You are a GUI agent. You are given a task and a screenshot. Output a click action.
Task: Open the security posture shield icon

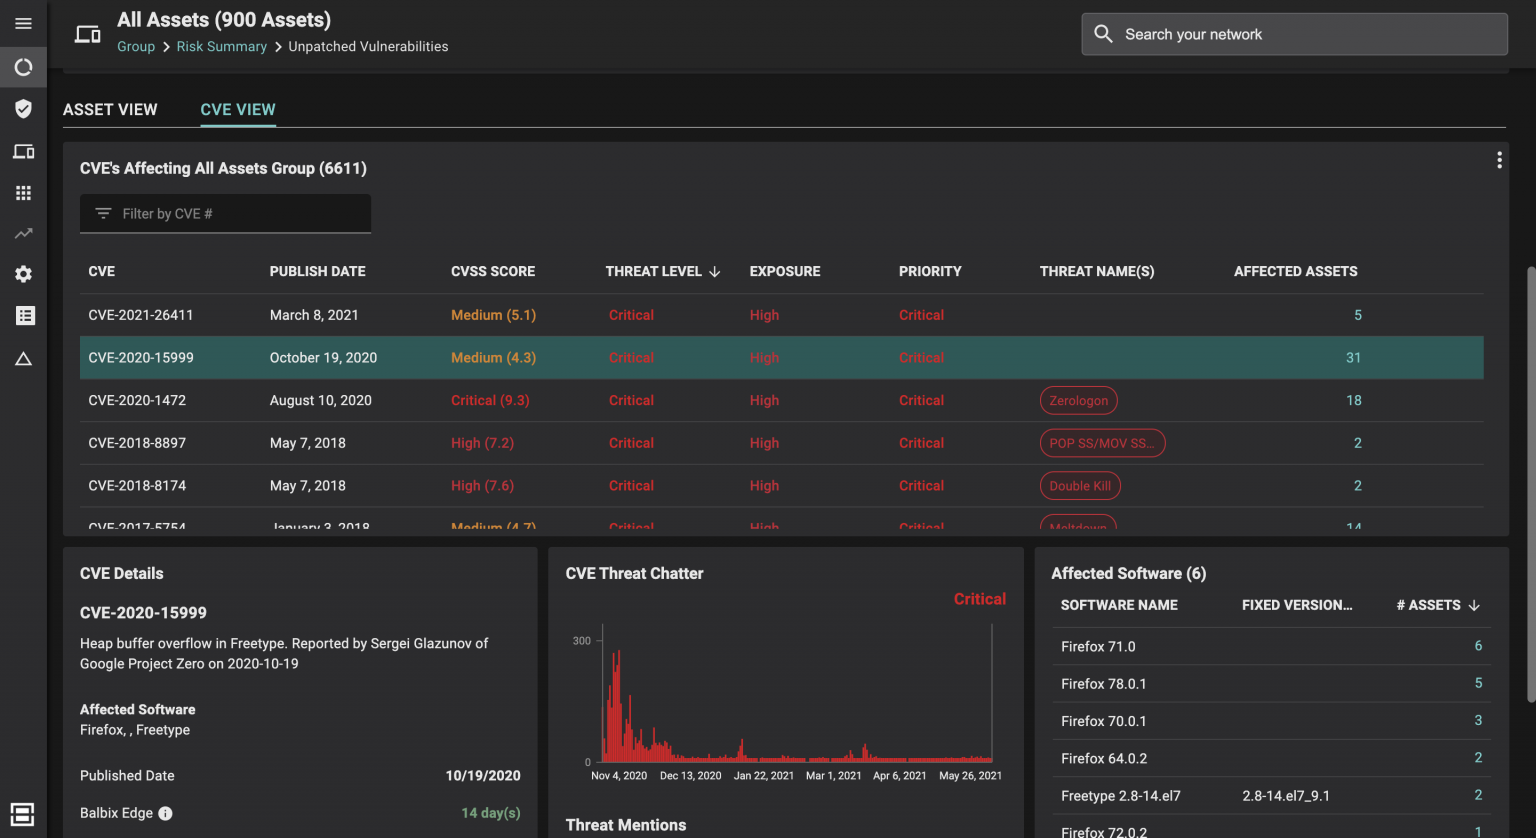23,109
